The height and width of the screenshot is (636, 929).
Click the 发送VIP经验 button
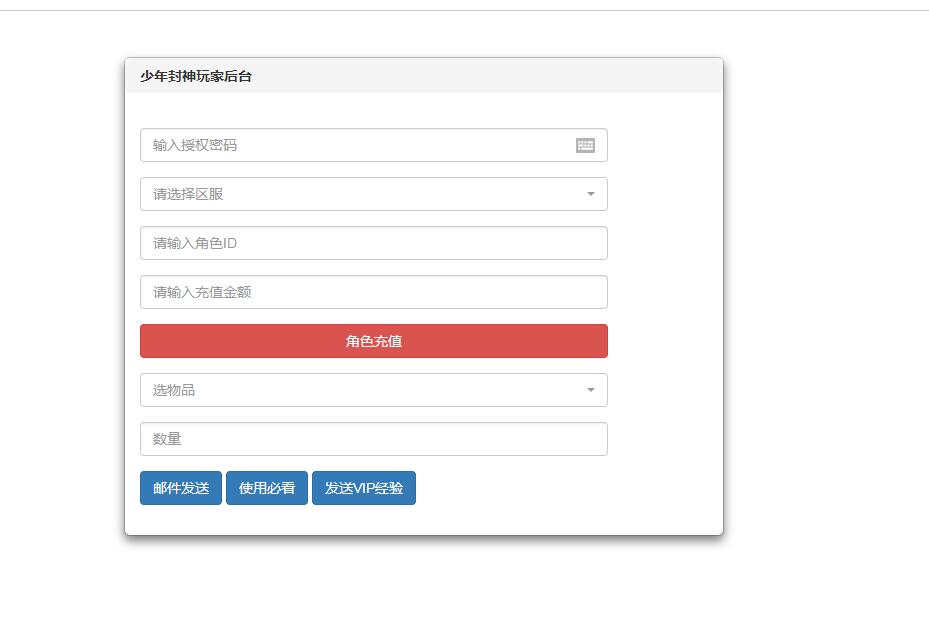coord(364,488)
